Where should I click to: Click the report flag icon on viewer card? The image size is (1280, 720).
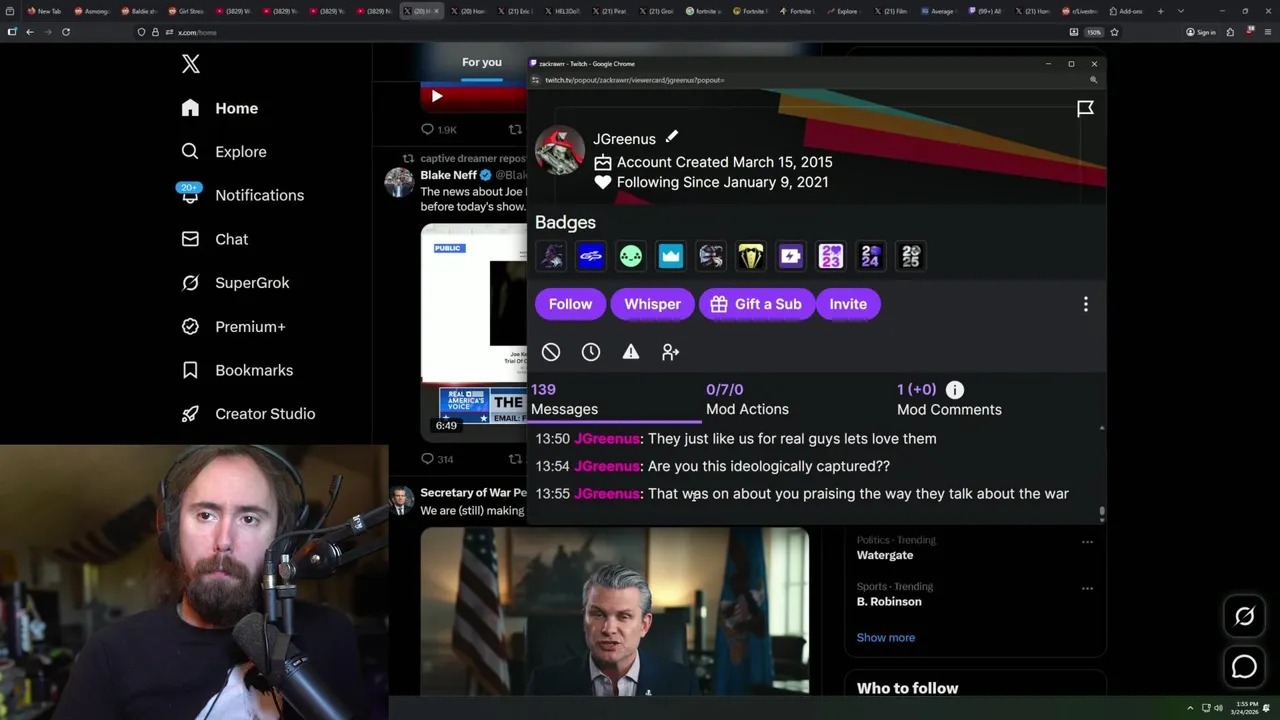click(1085, 109)
